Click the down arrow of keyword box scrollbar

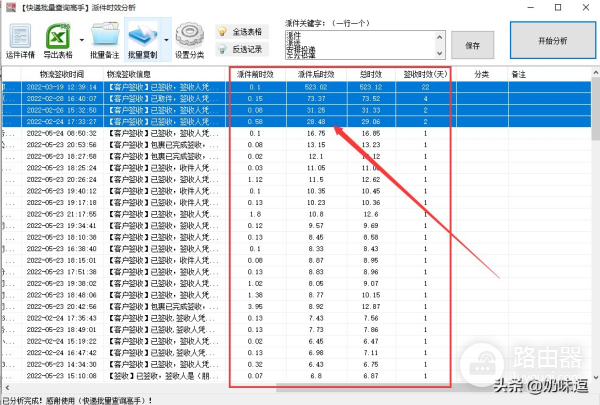(x=439, y=53)
